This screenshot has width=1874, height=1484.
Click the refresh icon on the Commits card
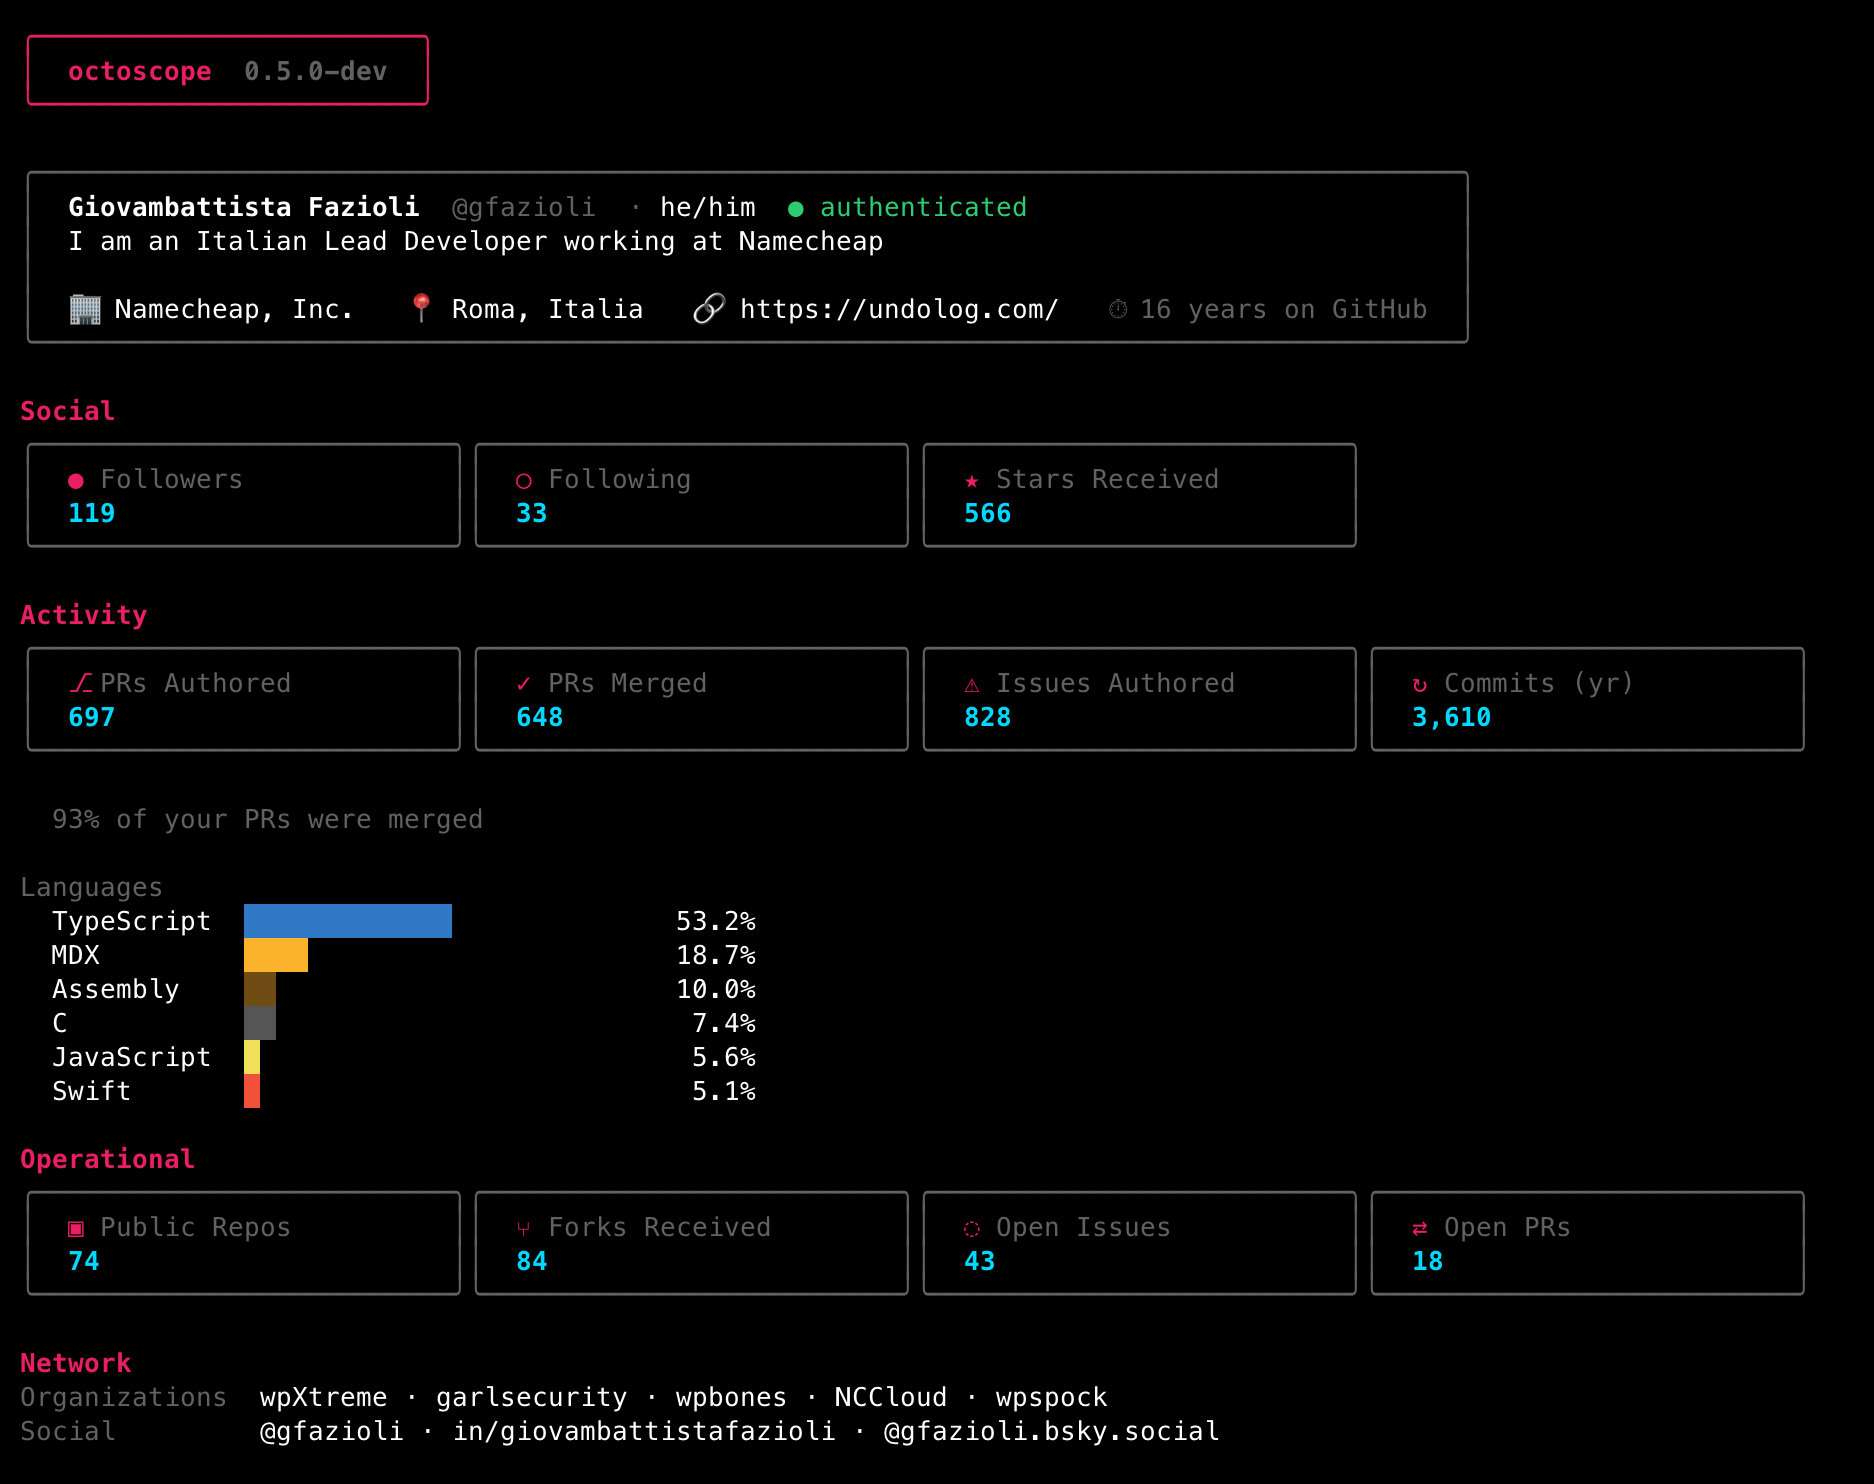pyautogui.click(x=1419, y=684)
